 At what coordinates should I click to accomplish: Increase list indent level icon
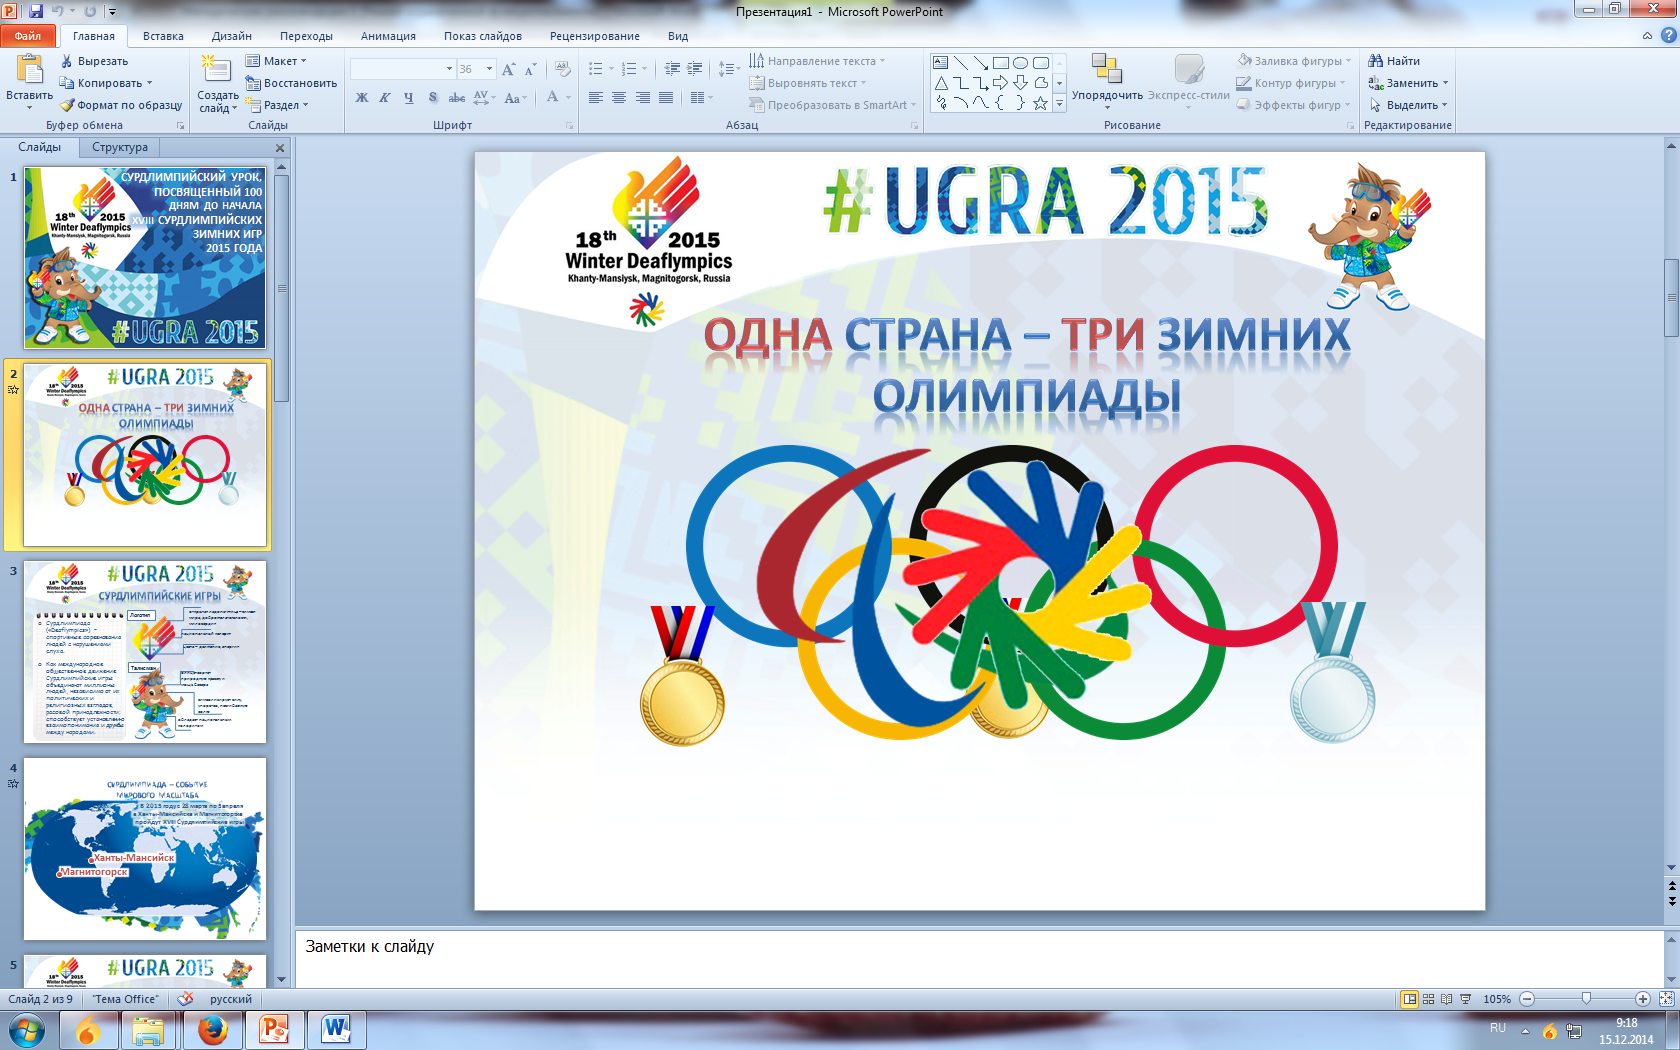tap(695, 69)
